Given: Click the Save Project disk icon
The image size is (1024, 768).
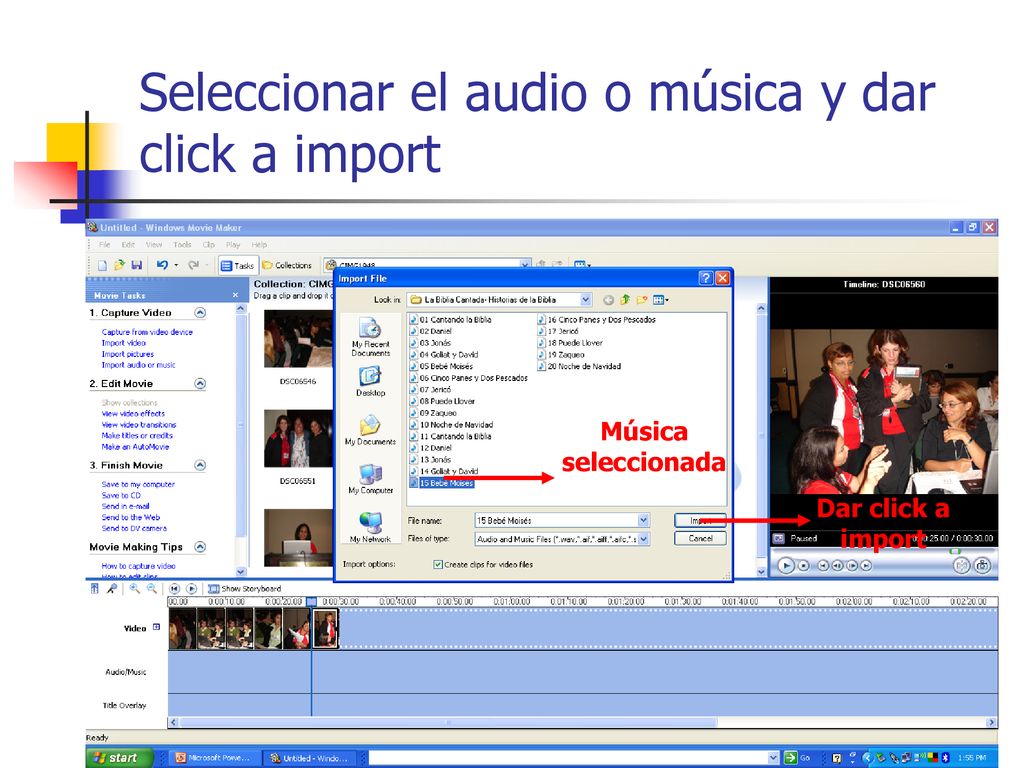Looking at the screenshot, I should point(136,265).
